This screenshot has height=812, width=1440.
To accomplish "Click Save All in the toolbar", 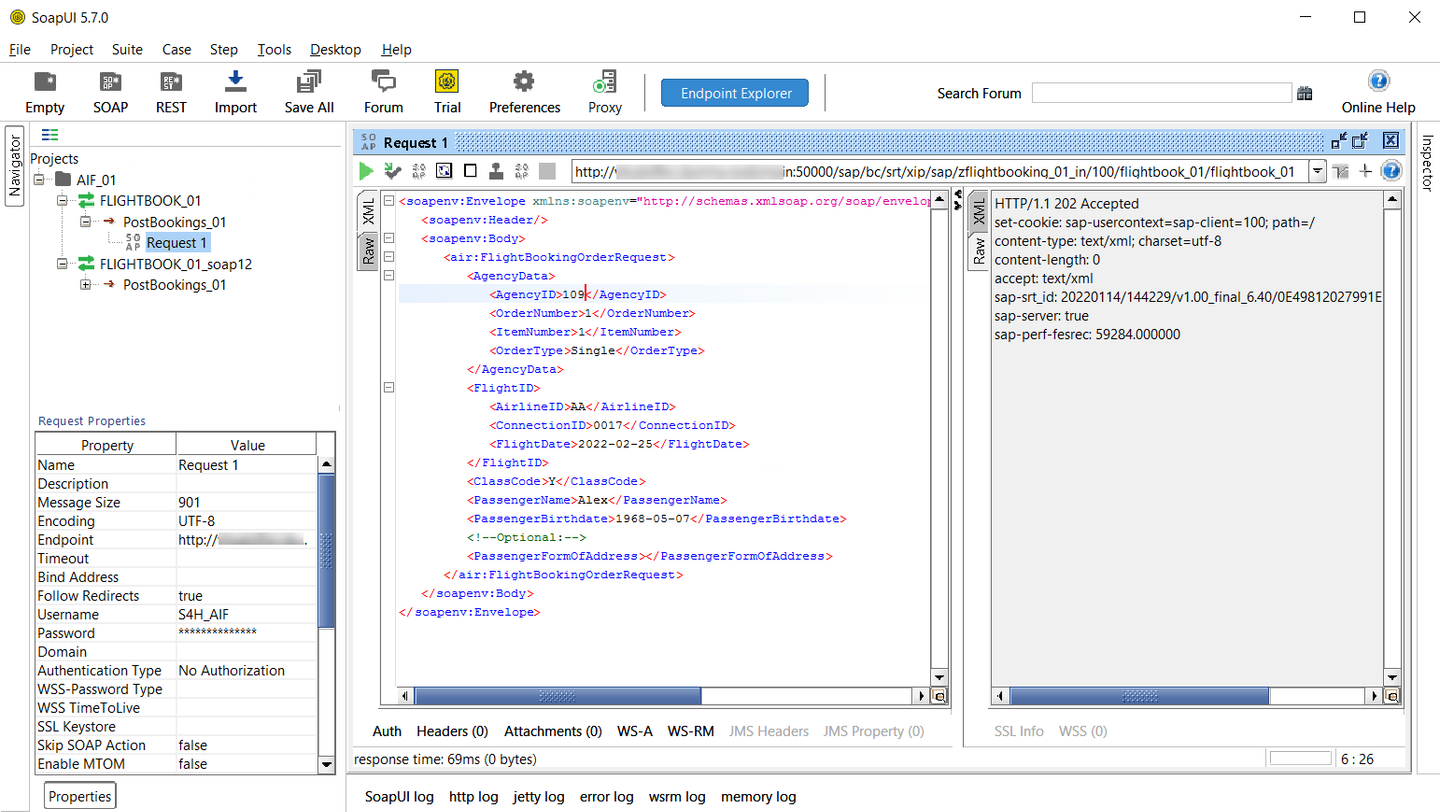I will point(309,83).
